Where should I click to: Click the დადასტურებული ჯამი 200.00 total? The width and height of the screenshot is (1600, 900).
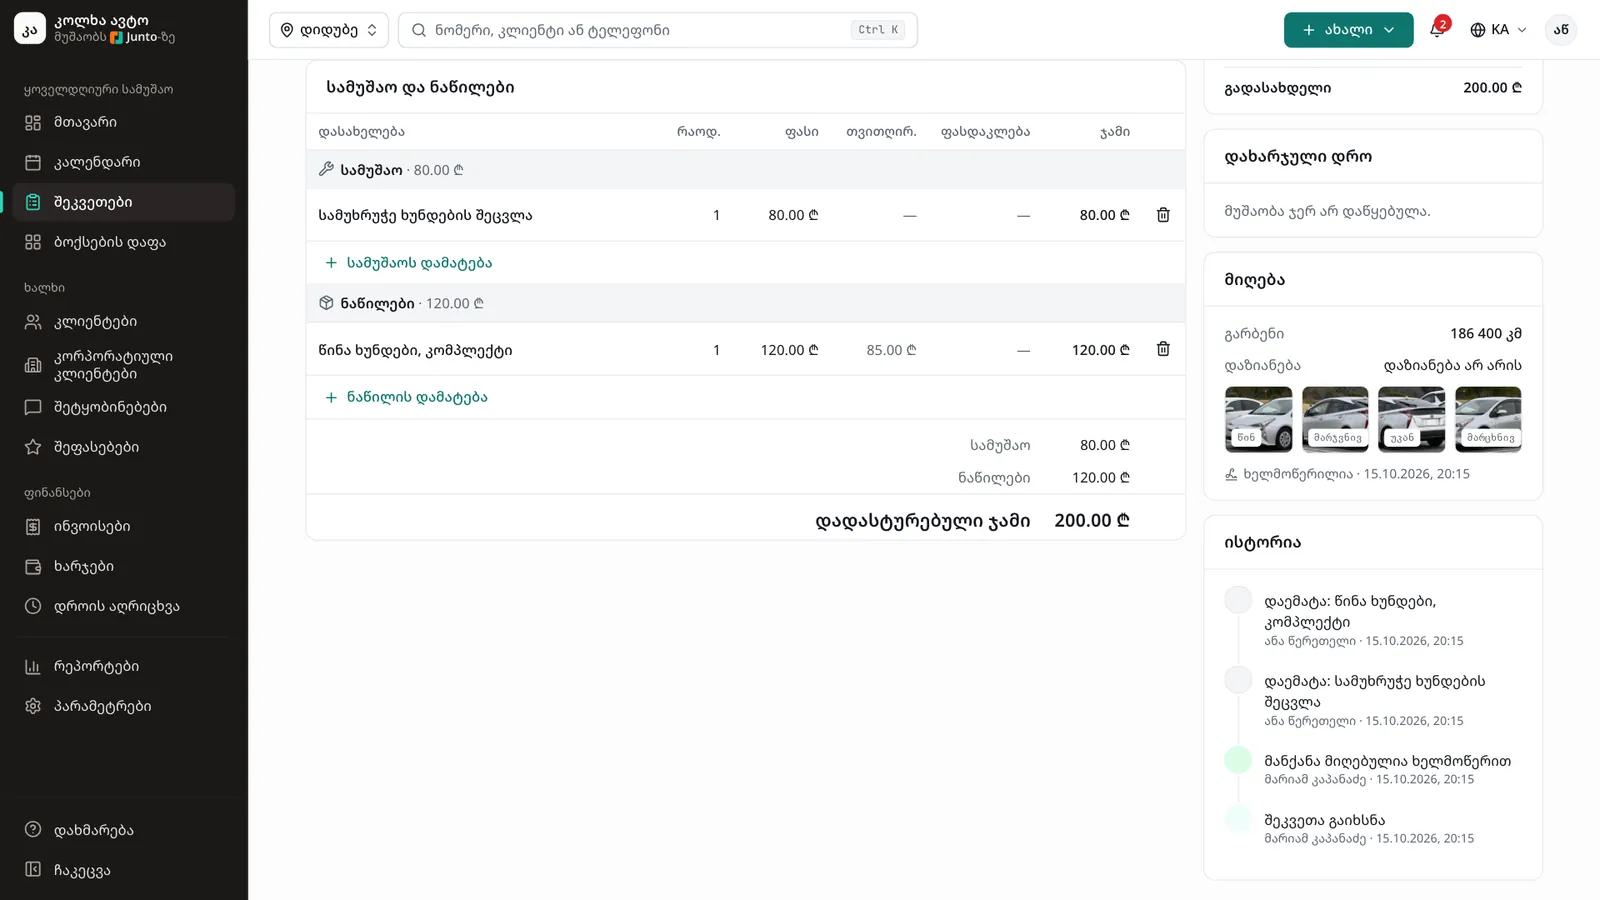click(x=1092, y=520)
